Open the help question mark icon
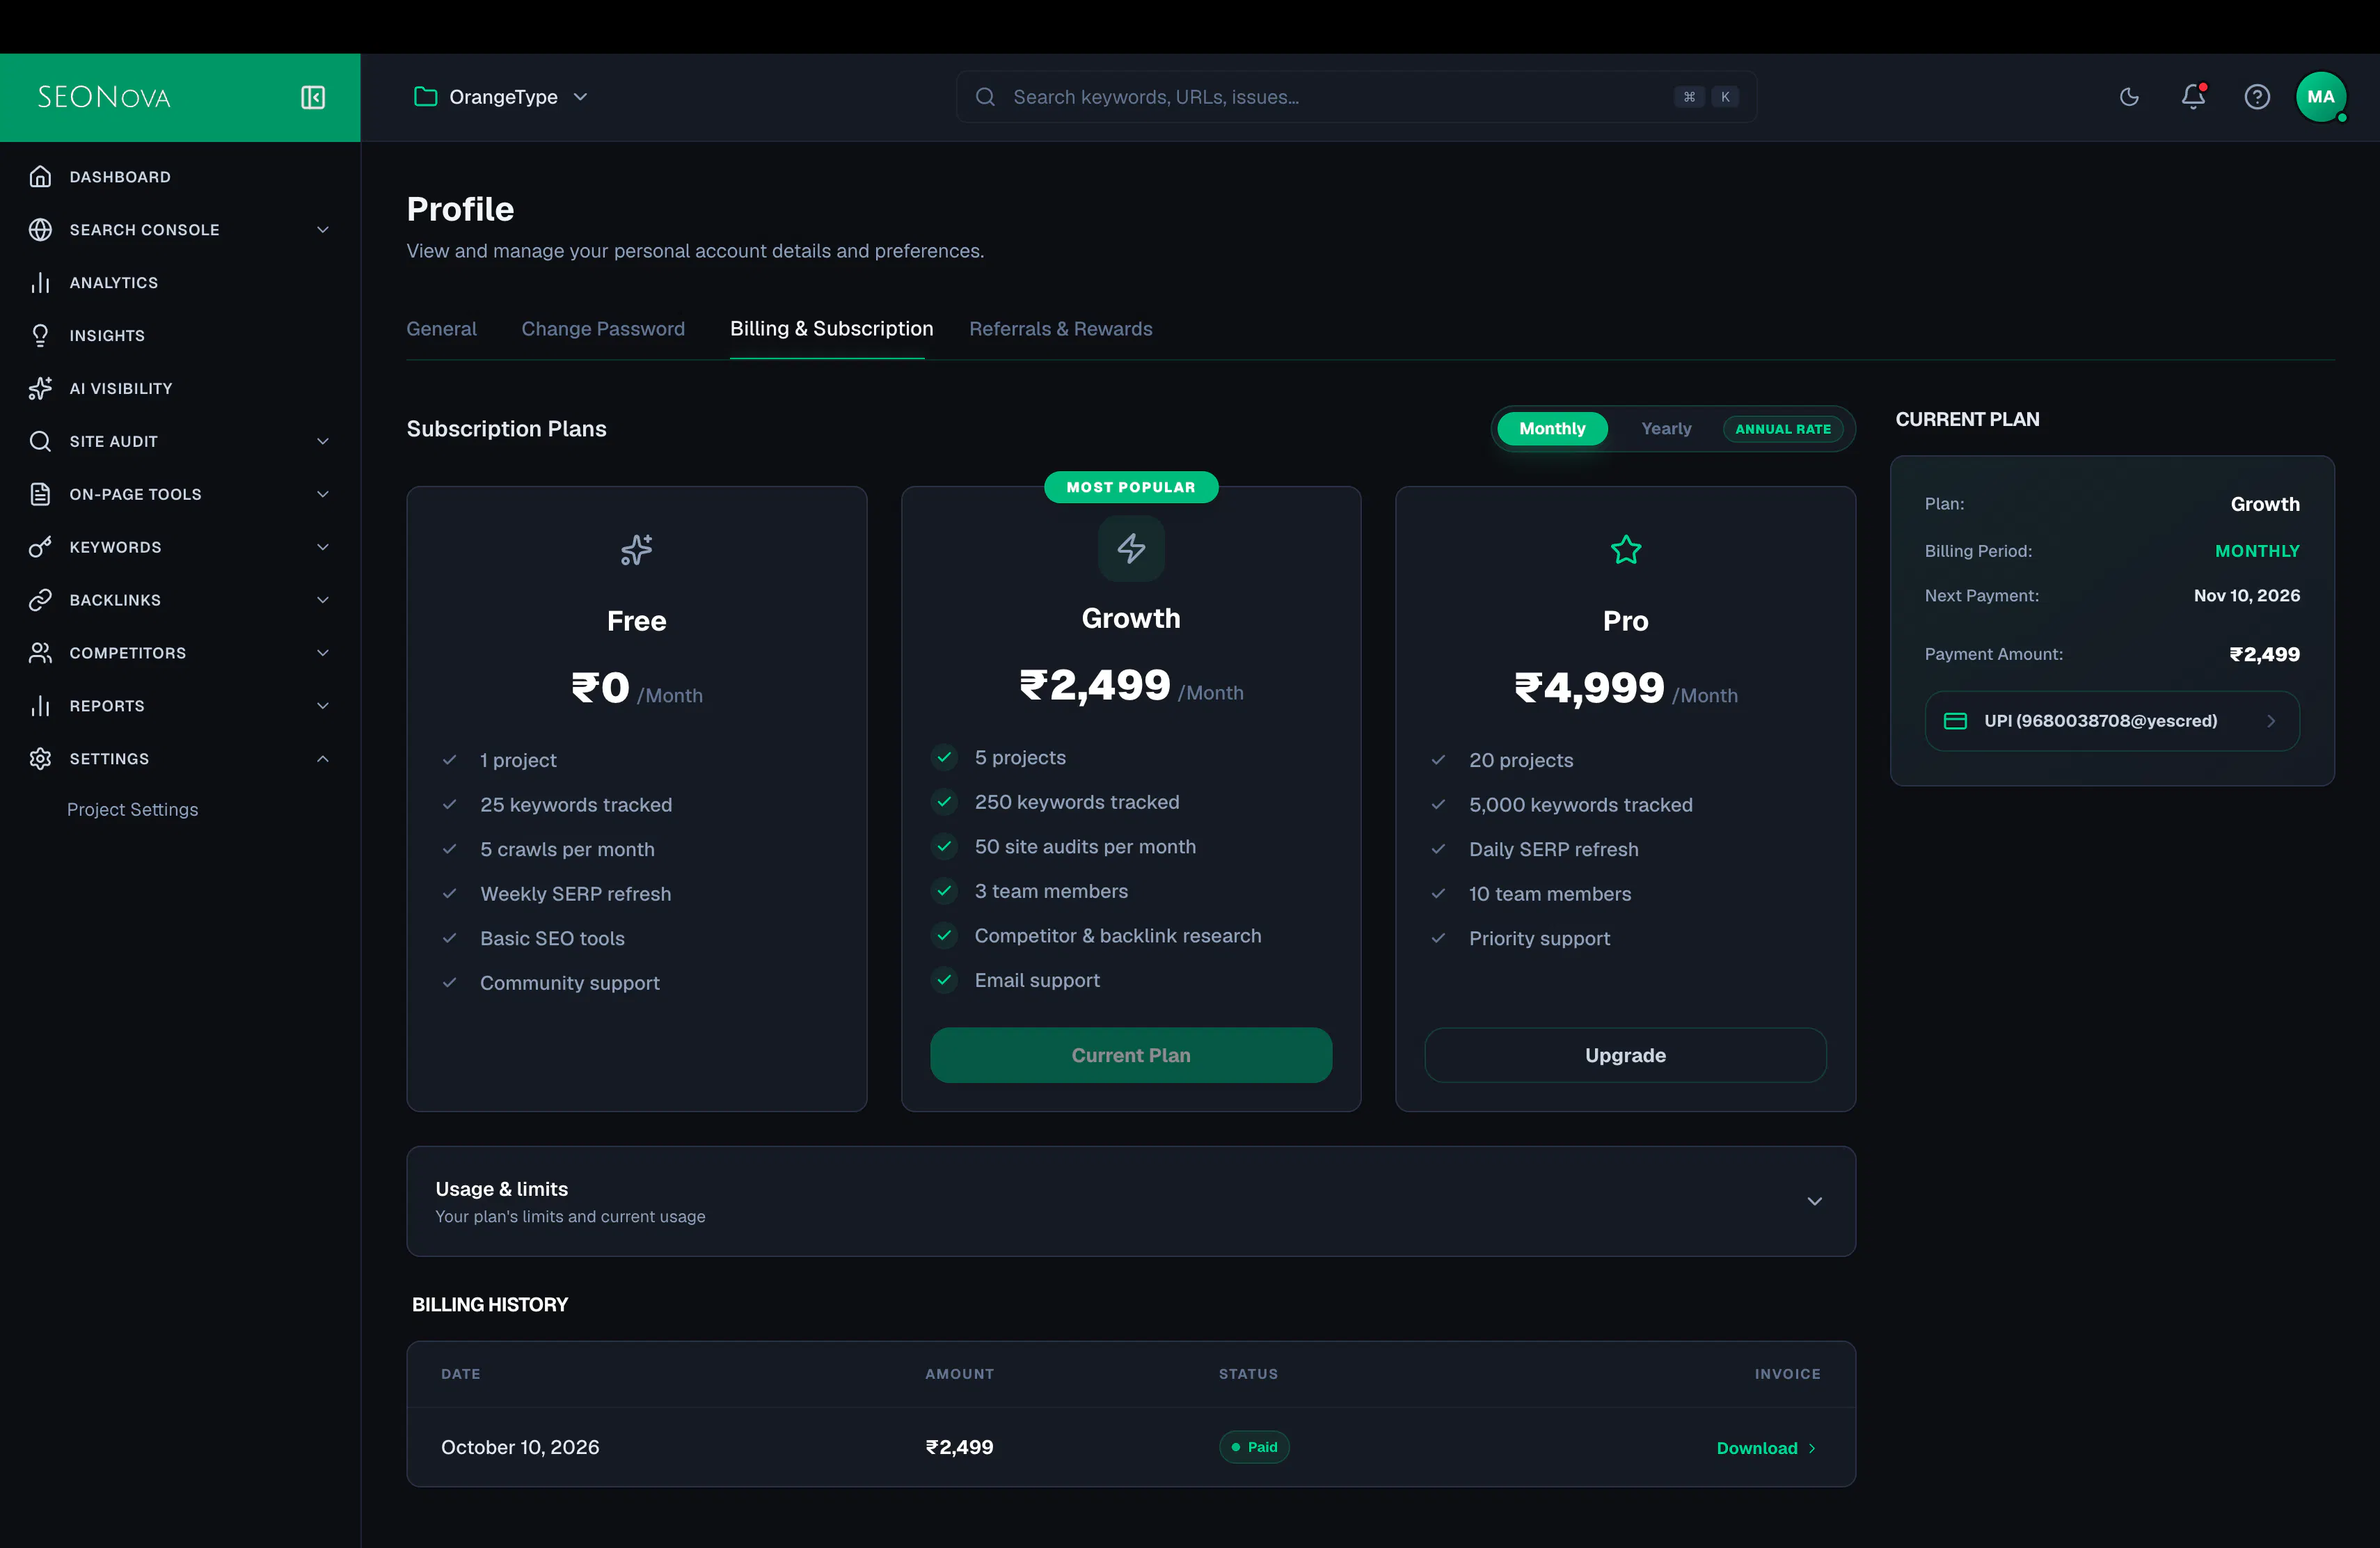The image size is (2380, 1548). click(x=2257, y=97)
